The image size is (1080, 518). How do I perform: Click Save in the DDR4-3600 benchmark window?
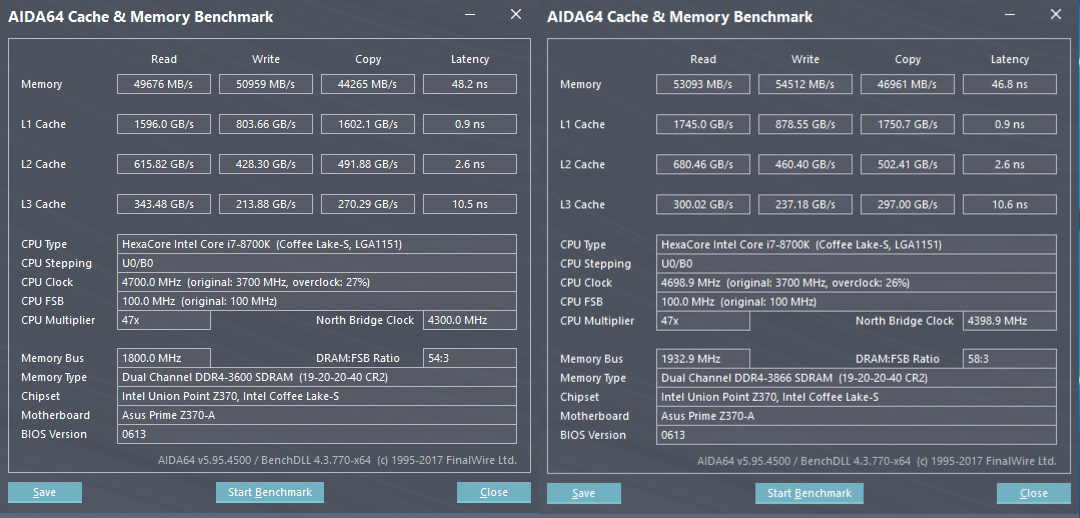[45, 492]
